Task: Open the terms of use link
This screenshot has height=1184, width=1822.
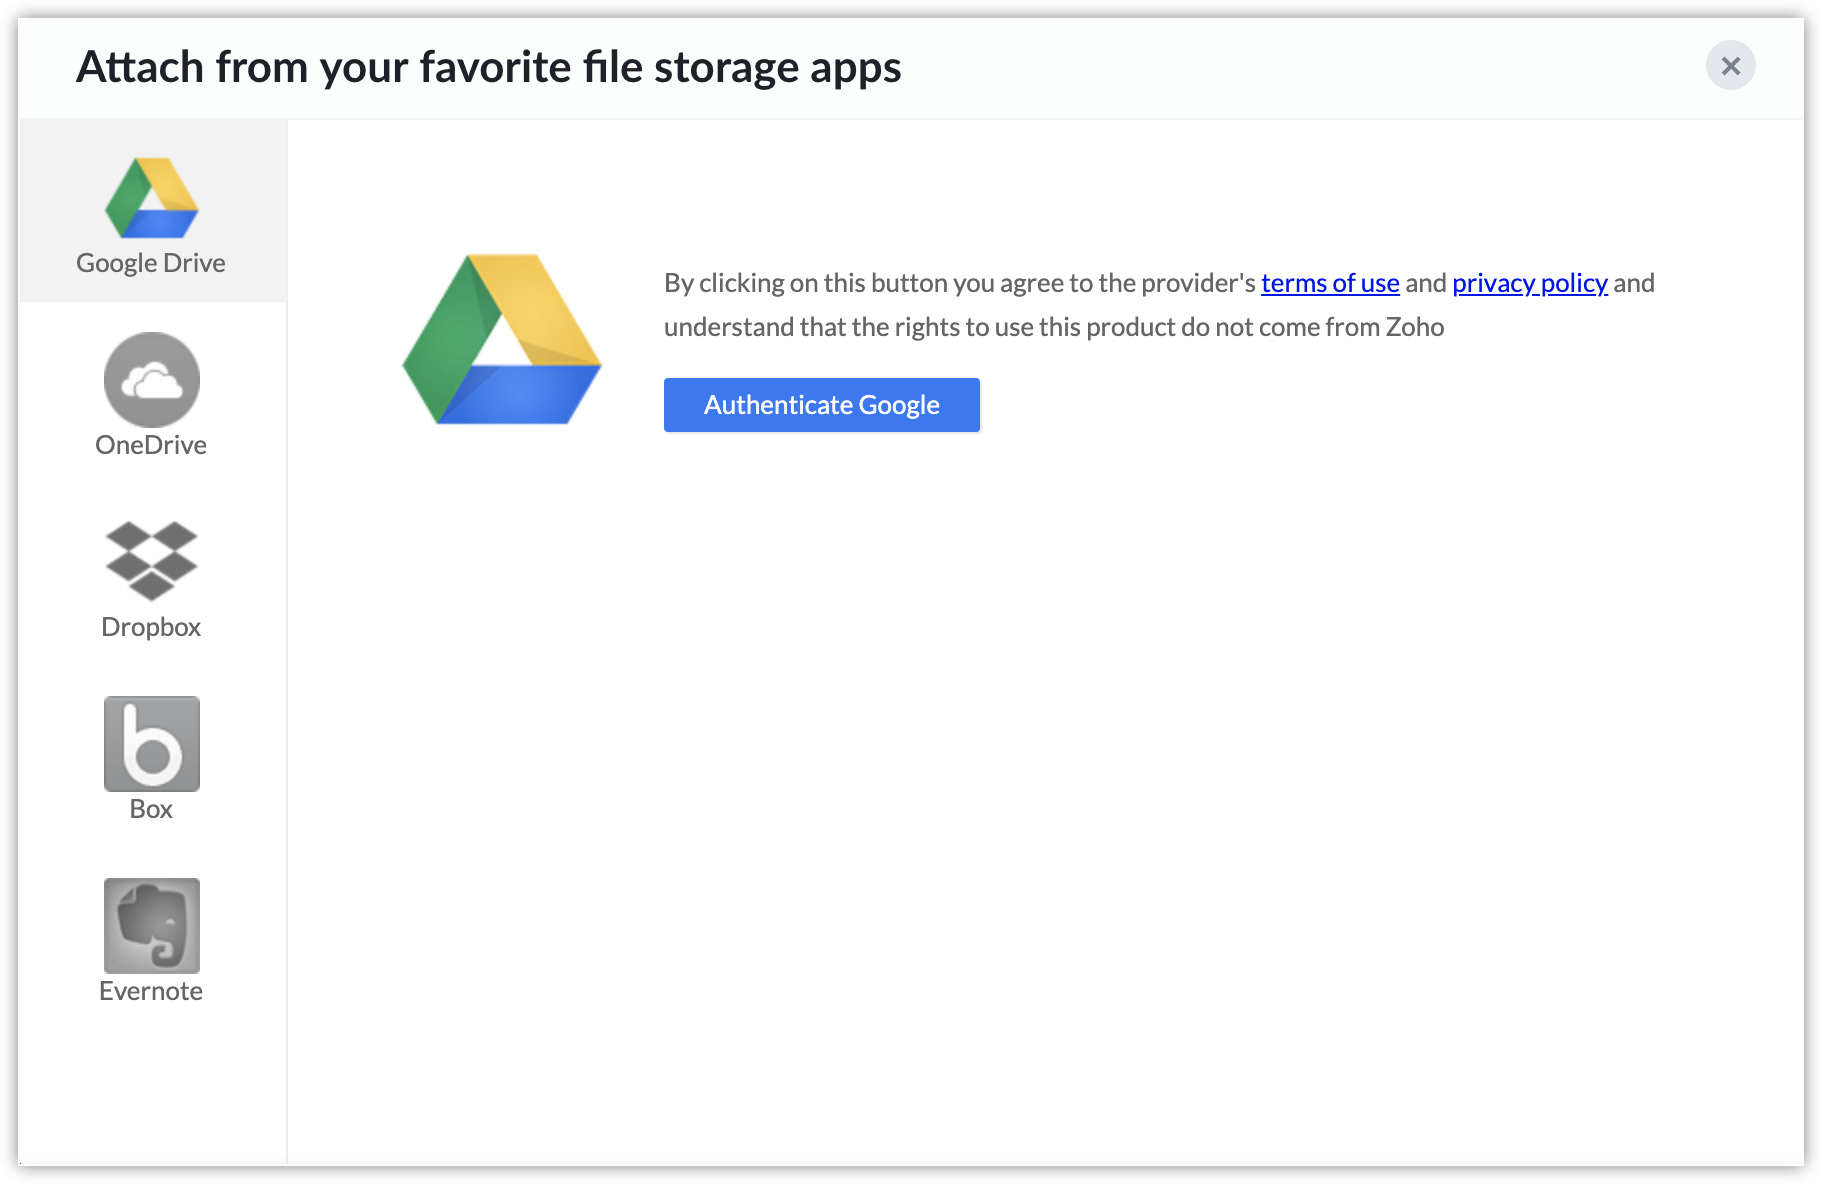Action: click(x=1330, y=283)
